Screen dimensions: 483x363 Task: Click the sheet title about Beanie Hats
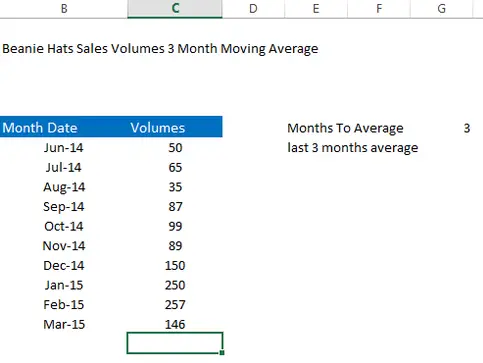(x=160, y=49)
